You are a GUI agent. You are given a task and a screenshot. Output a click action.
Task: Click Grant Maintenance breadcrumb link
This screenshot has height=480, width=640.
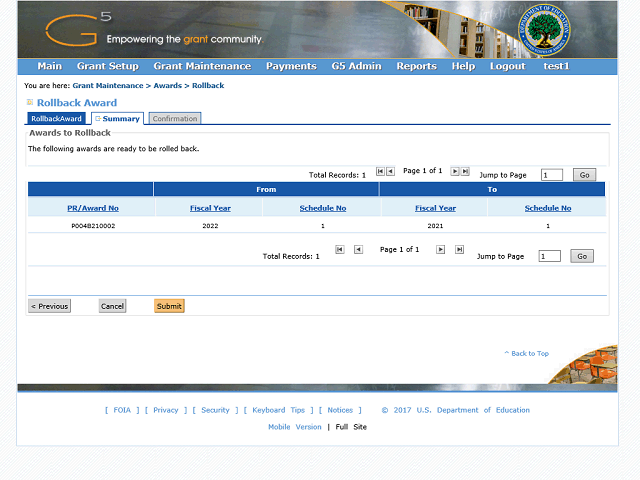[108, 86]
